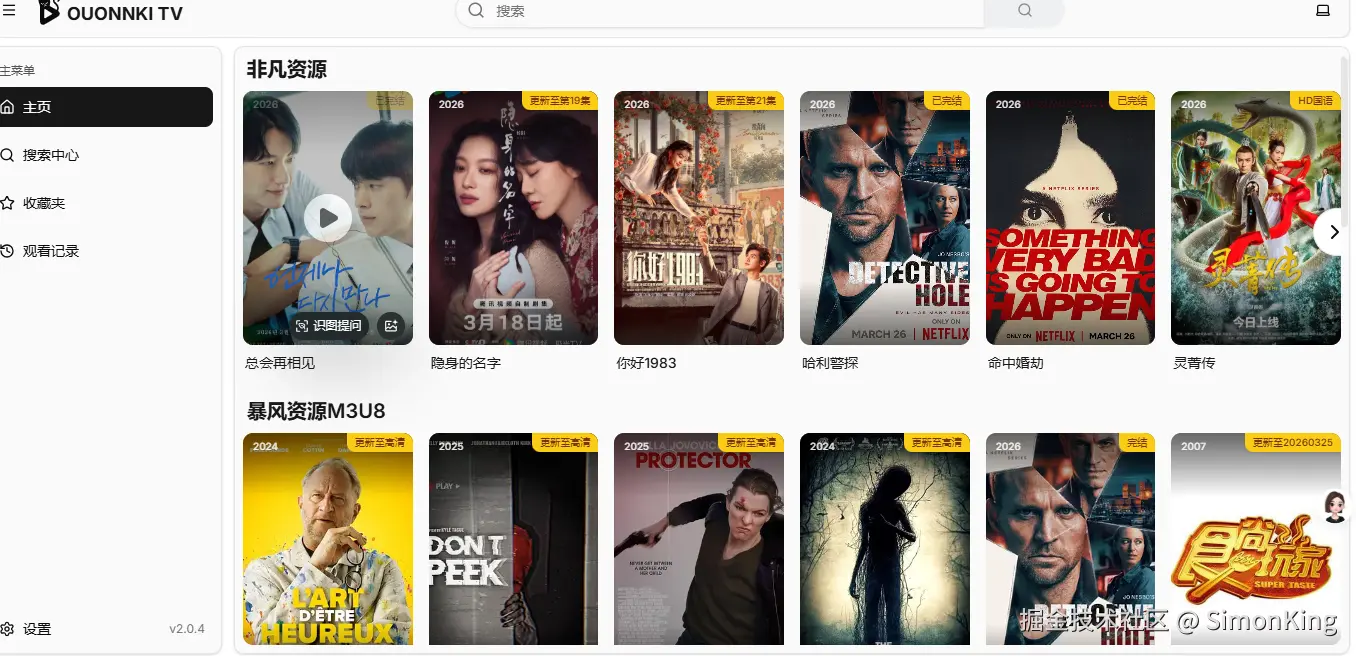Click the cartoon avatar assistant icon
This screenshot has width=1356, height=656.
point(1335,507)
